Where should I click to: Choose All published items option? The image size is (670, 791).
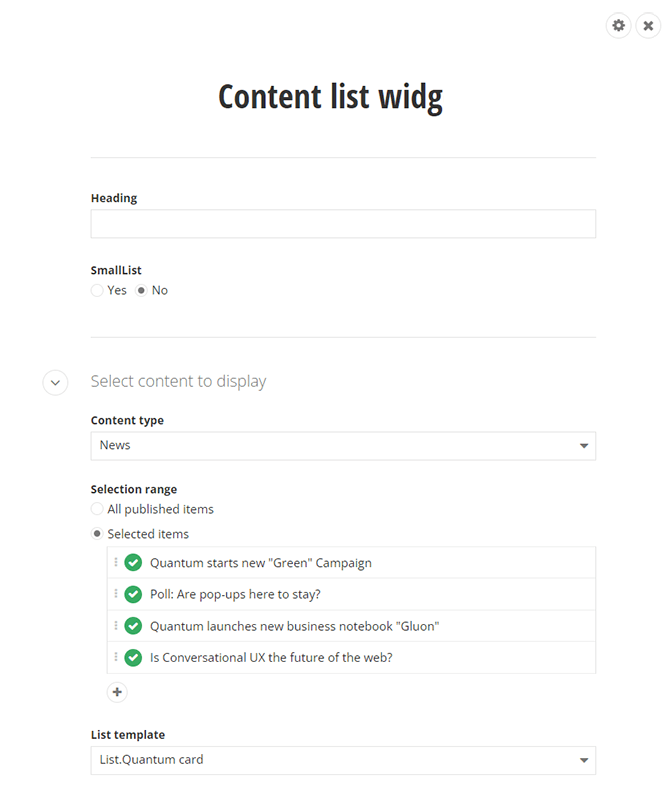click(x=97, y=509)
